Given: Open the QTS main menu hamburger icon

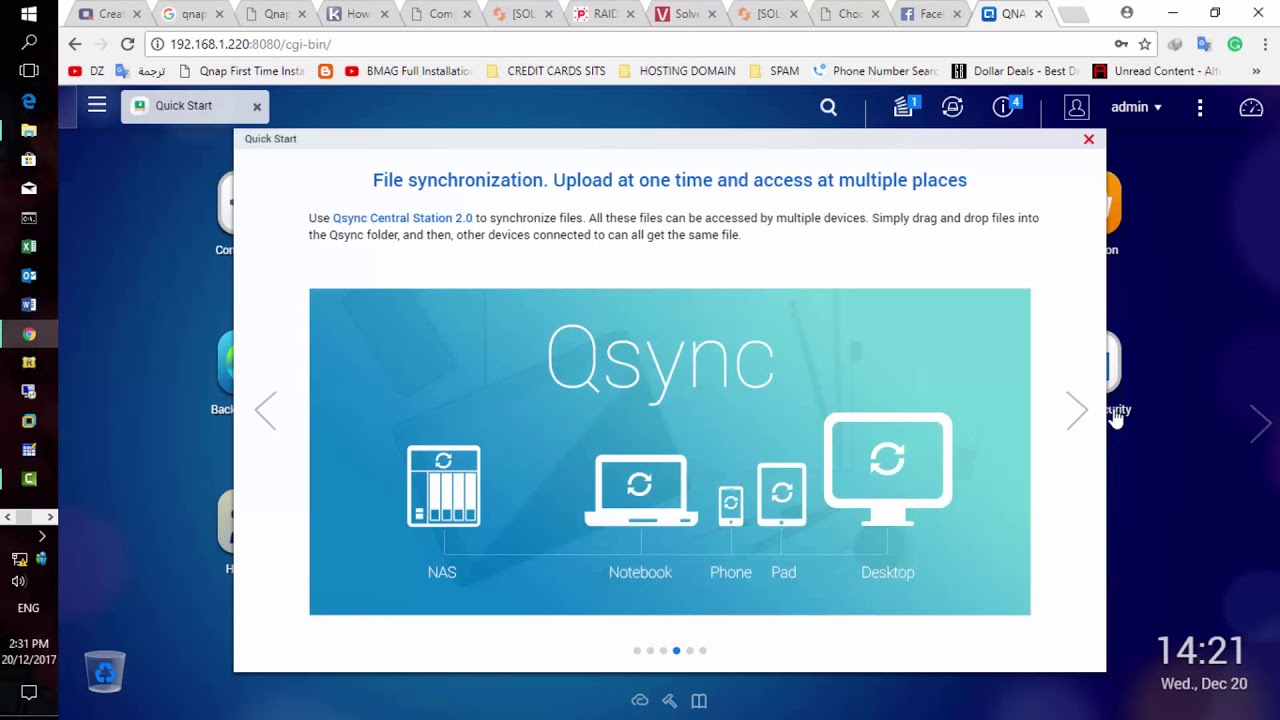Looking at the screenshot, I should (x=97, y=105).
